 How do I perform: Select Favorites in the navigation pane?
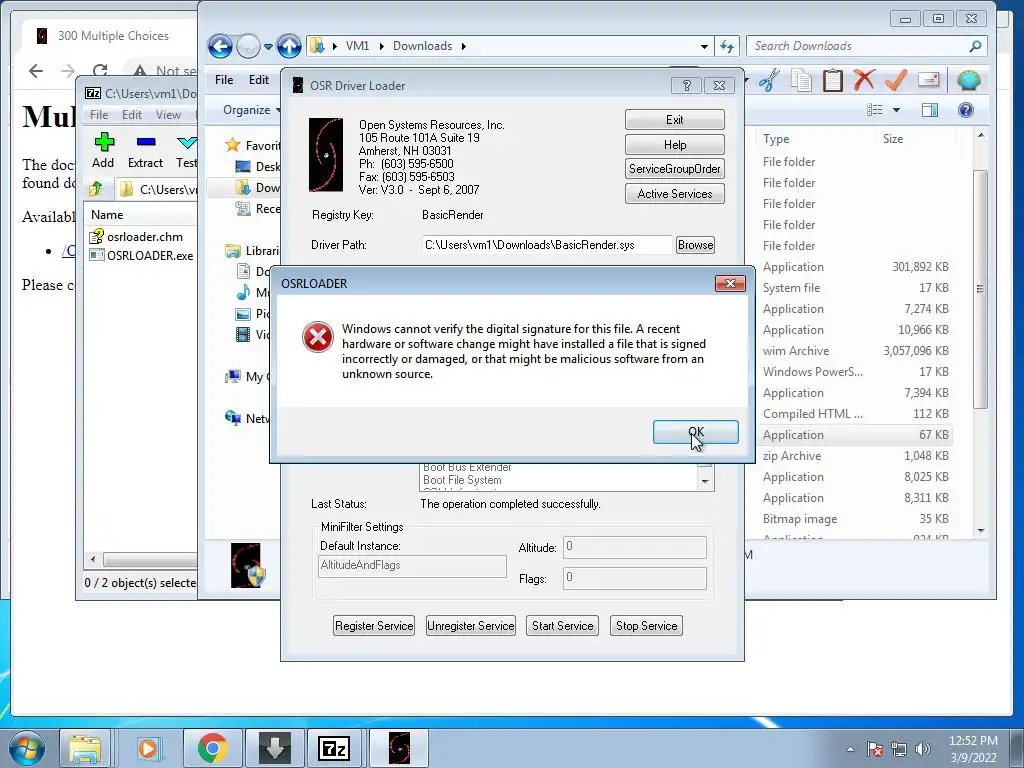pos(252,145)
